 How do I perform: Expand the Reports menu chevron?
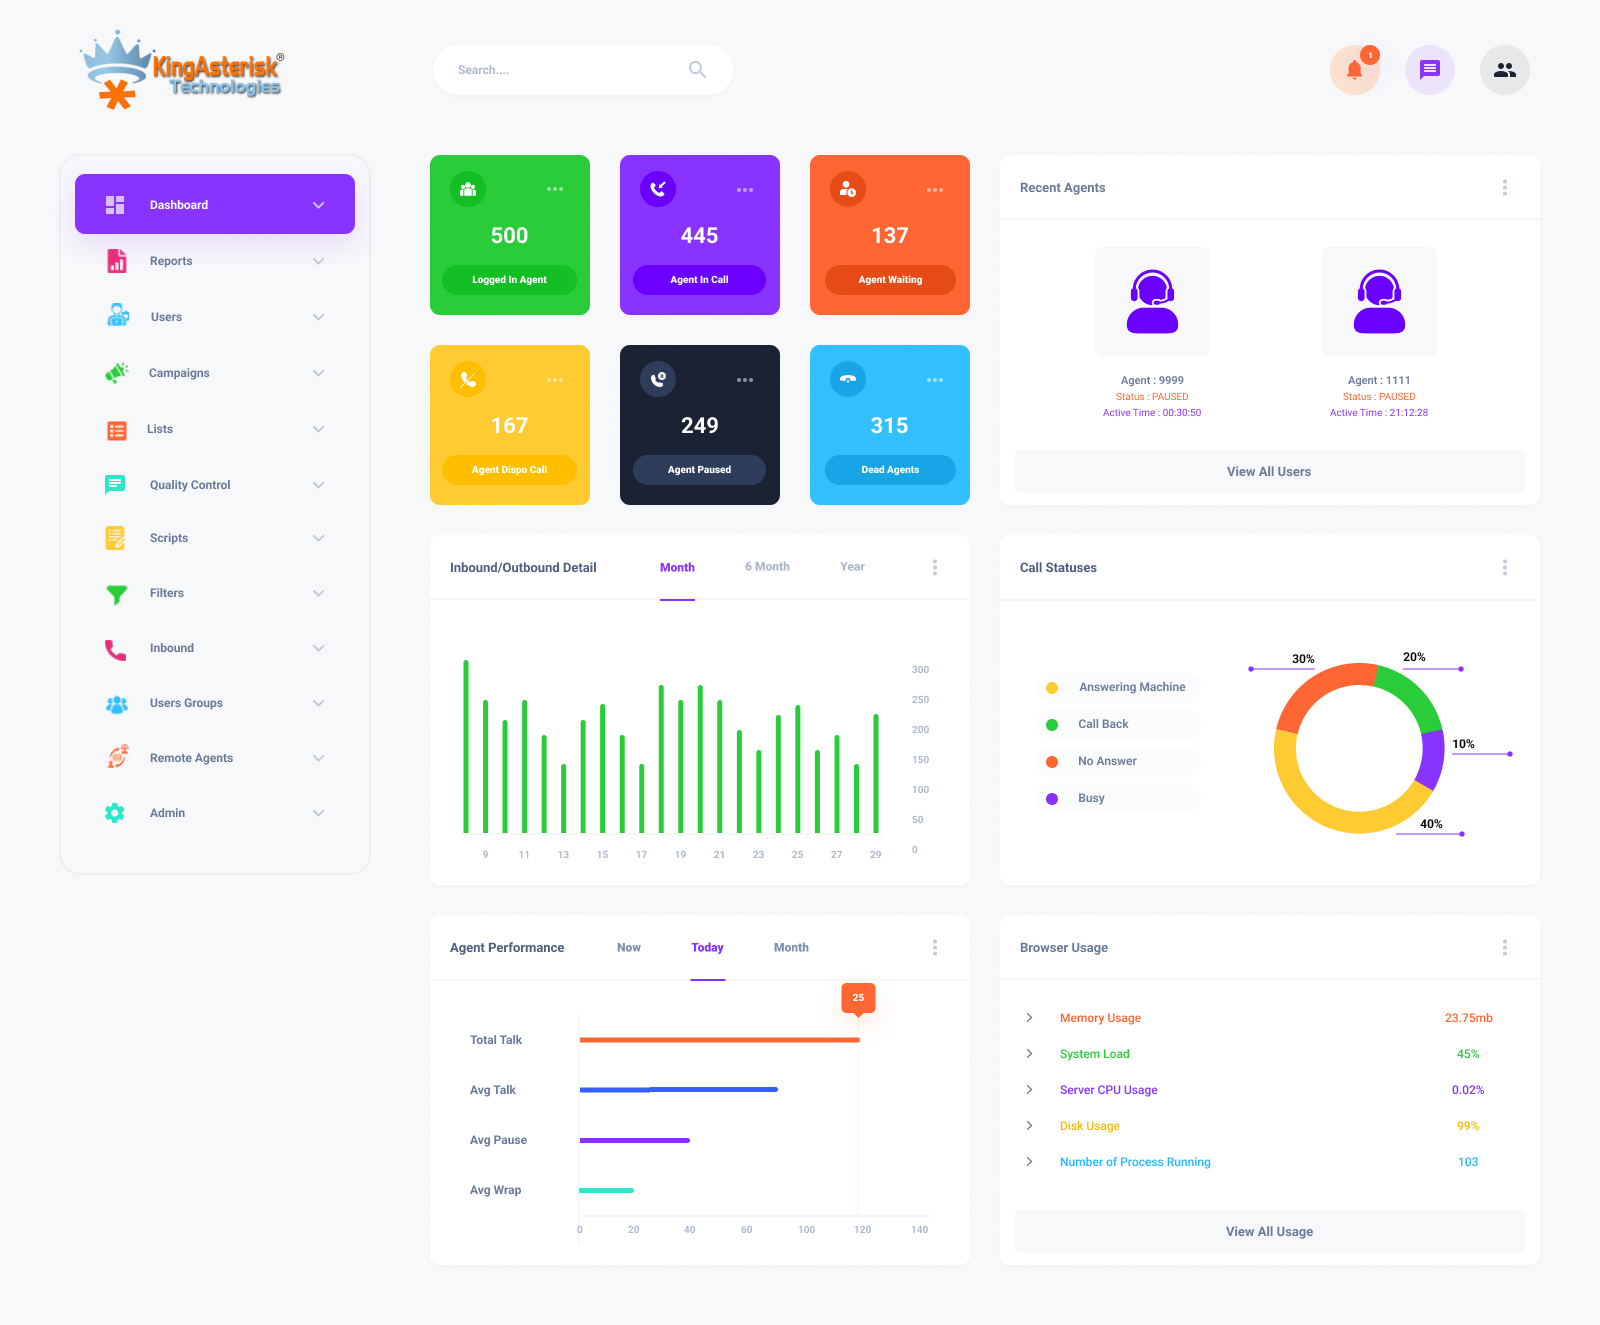318,261
